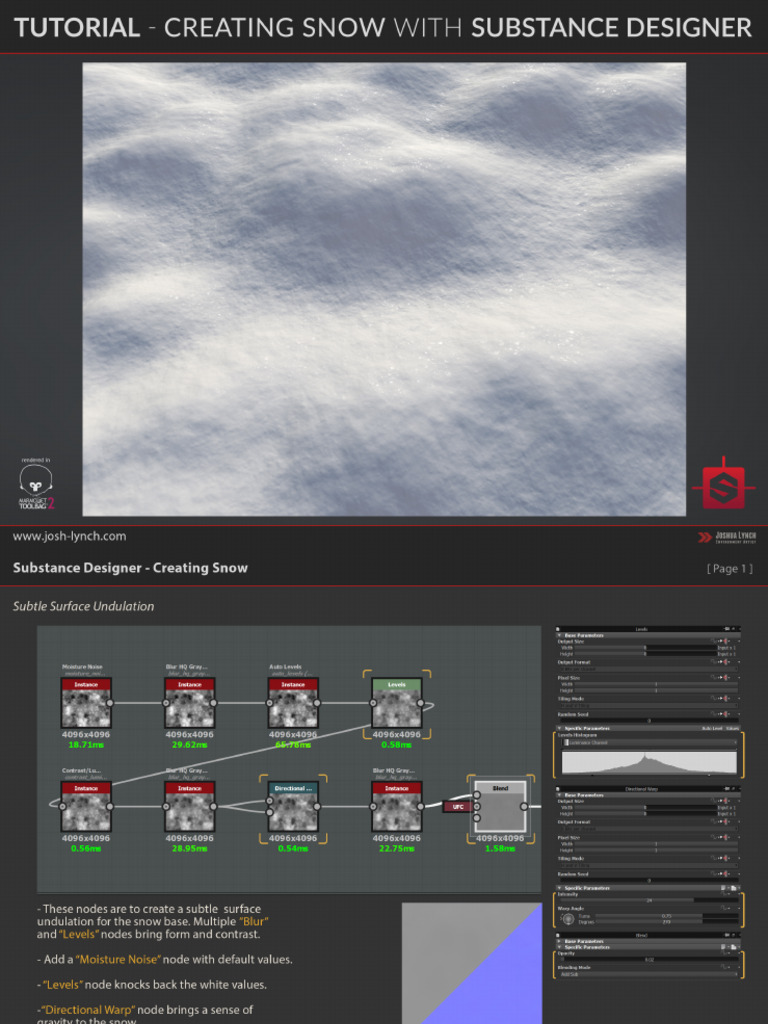Click the large snow render image
Screen dimensions: 768x1024
[384, 289]
